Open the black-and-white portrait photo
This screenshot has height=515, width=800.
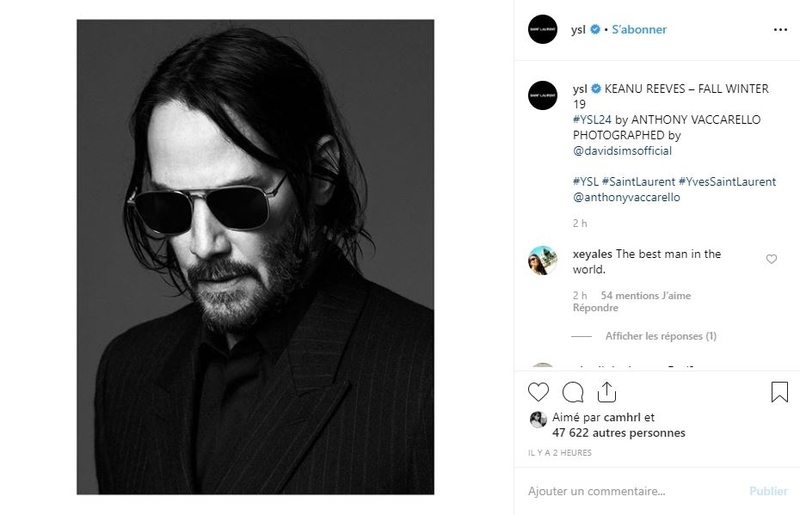(x=255, y=257)
